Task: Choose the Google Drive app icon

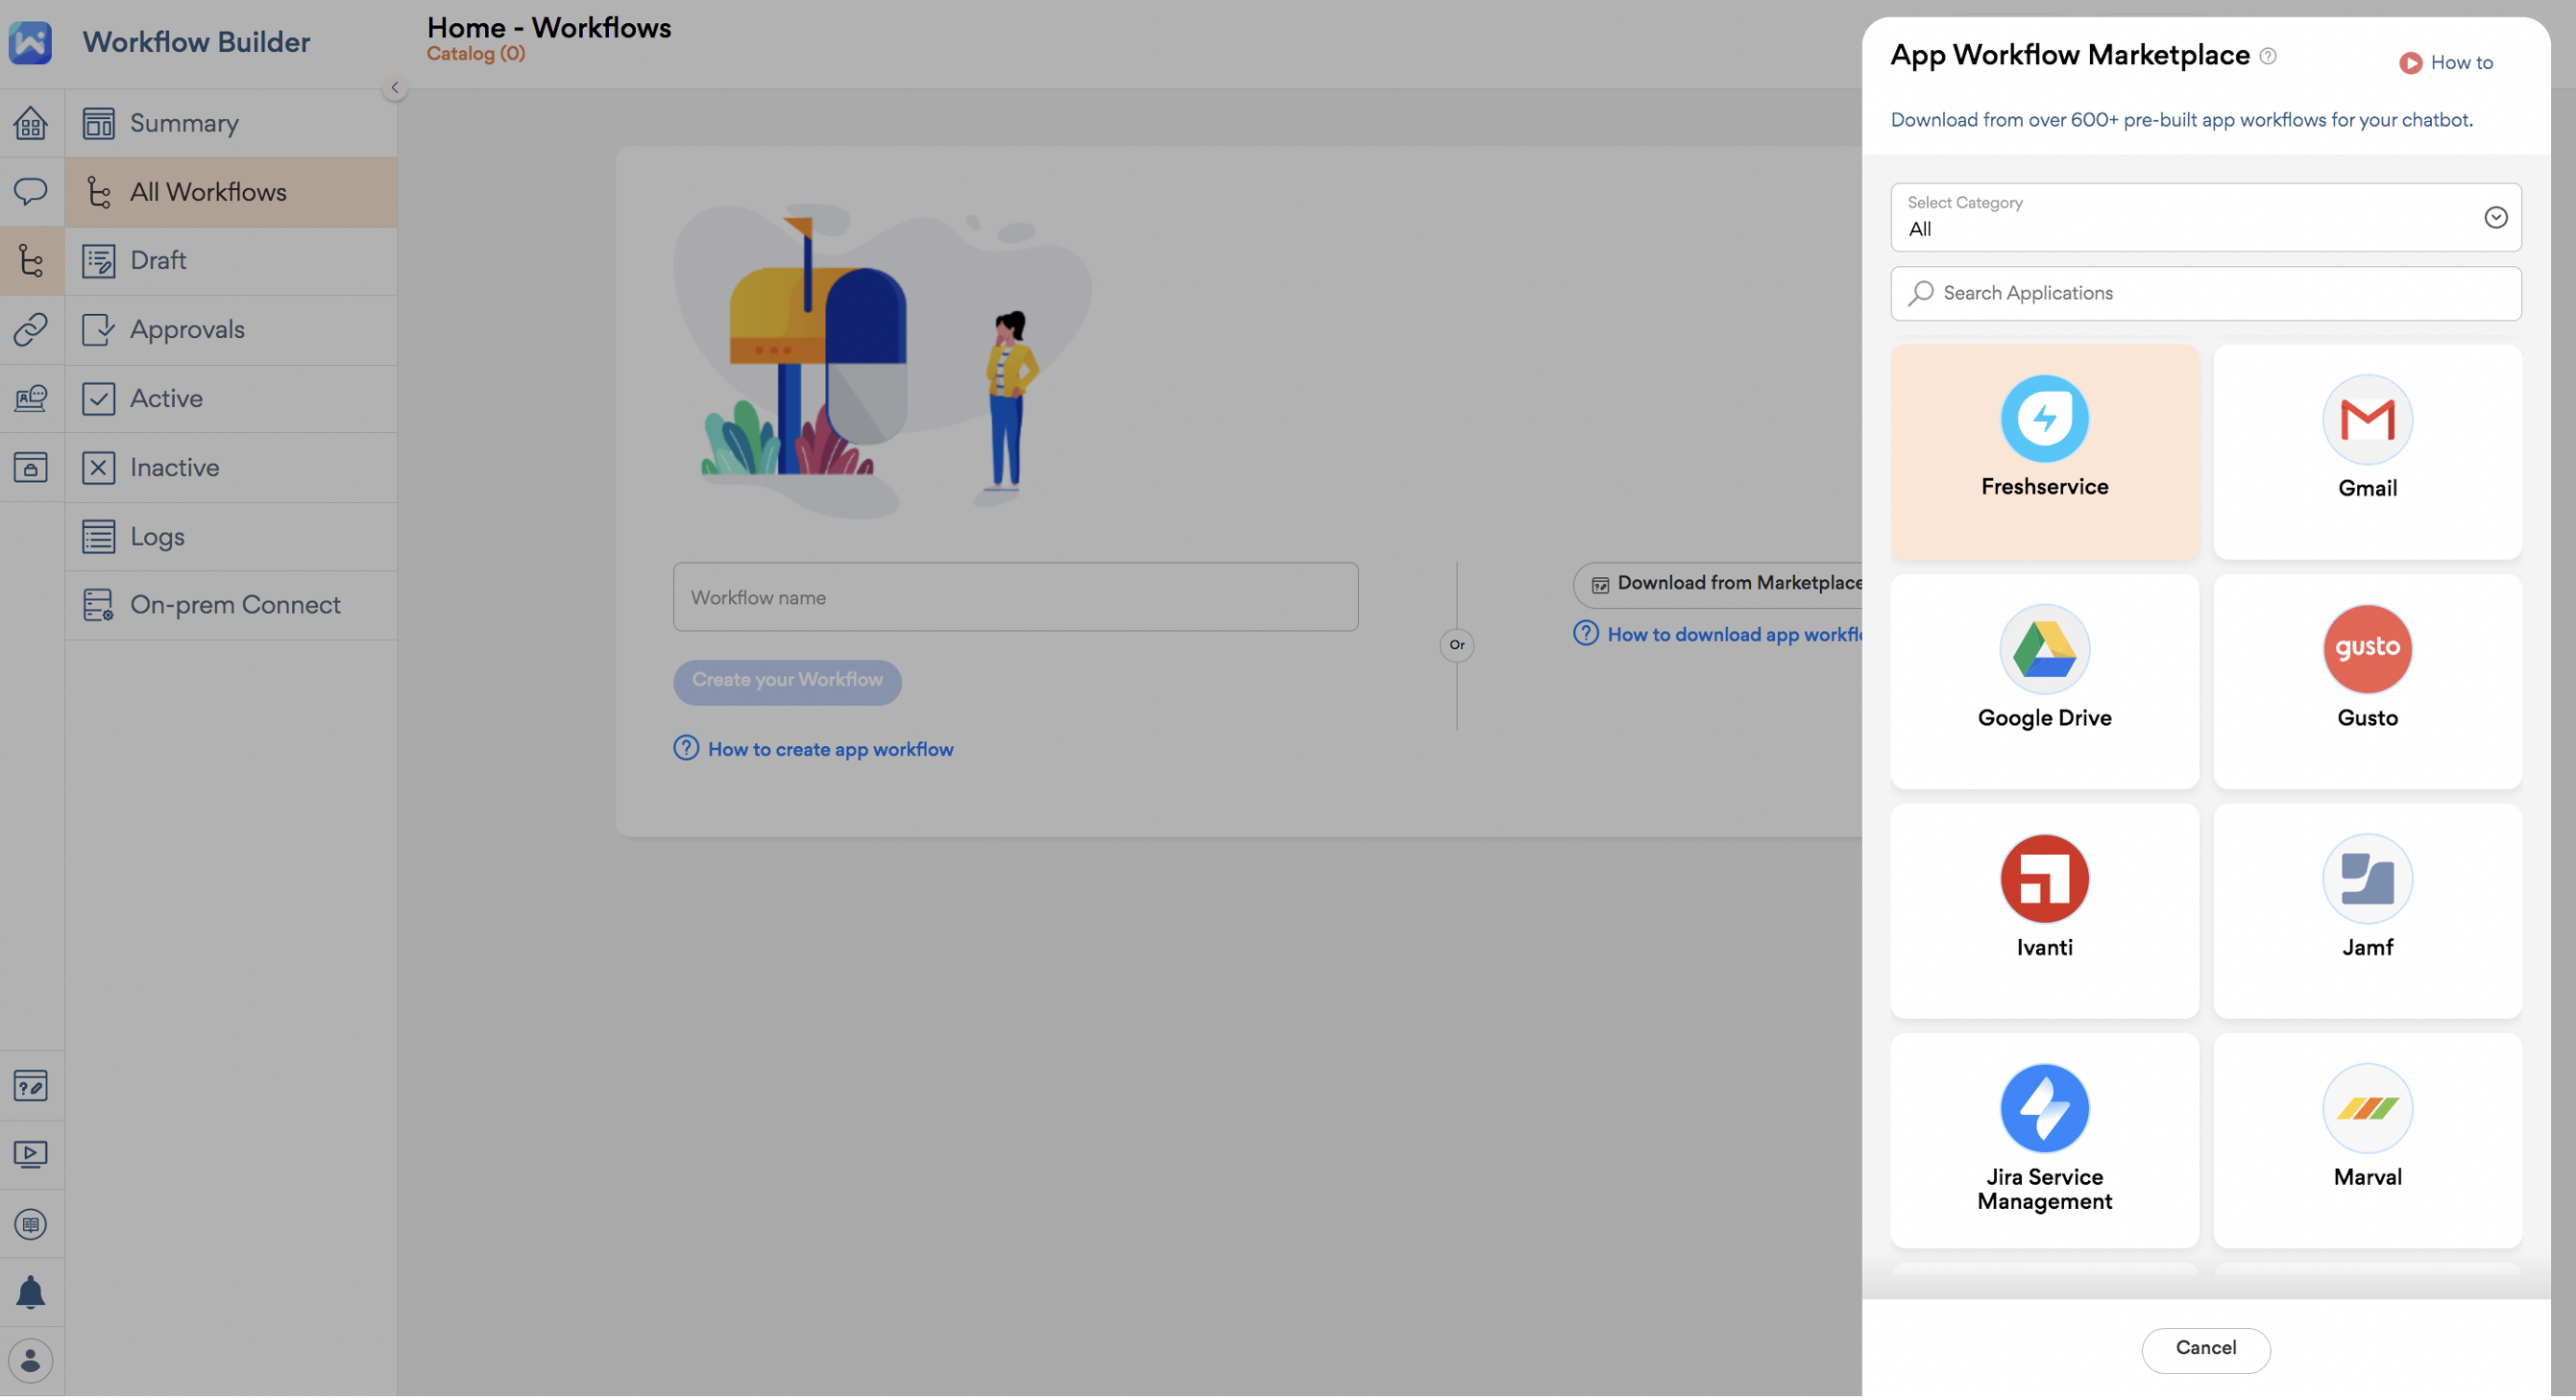Action: pyautogui.click(x=2044, y=651)
